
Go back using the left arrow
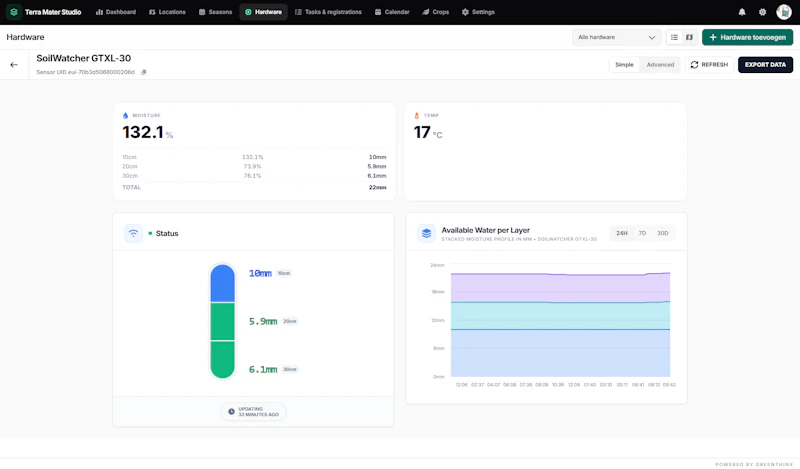(14, 65)
